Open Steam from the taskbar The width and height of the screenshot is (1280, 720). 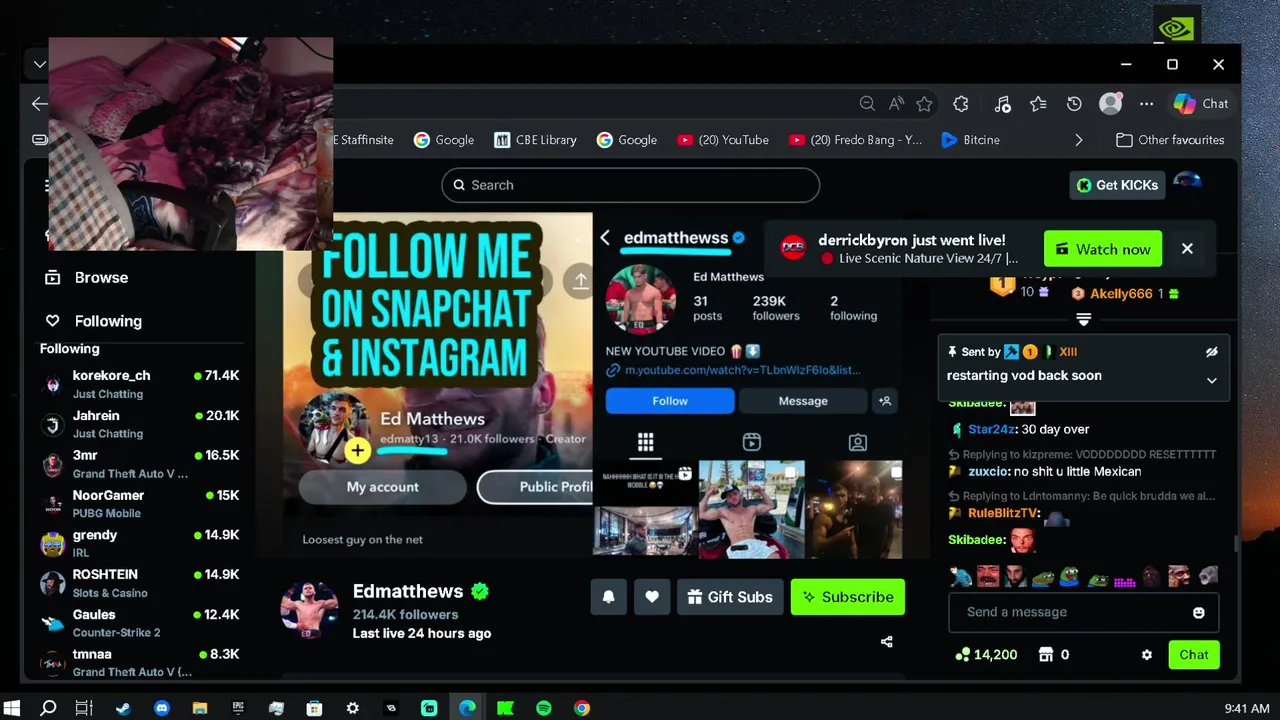coord(123,708)
